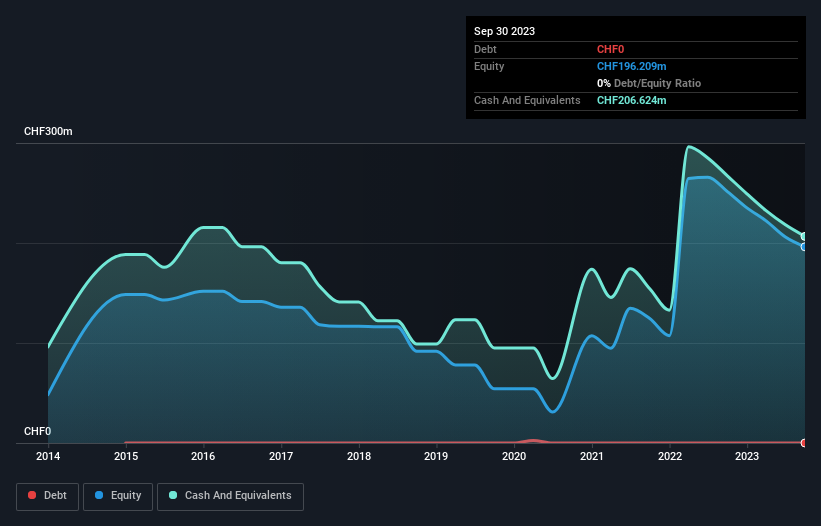Screen dimensions: 821x526
Task: Select the blue Equity endpoint marker on chart
Action: [804, 247]
